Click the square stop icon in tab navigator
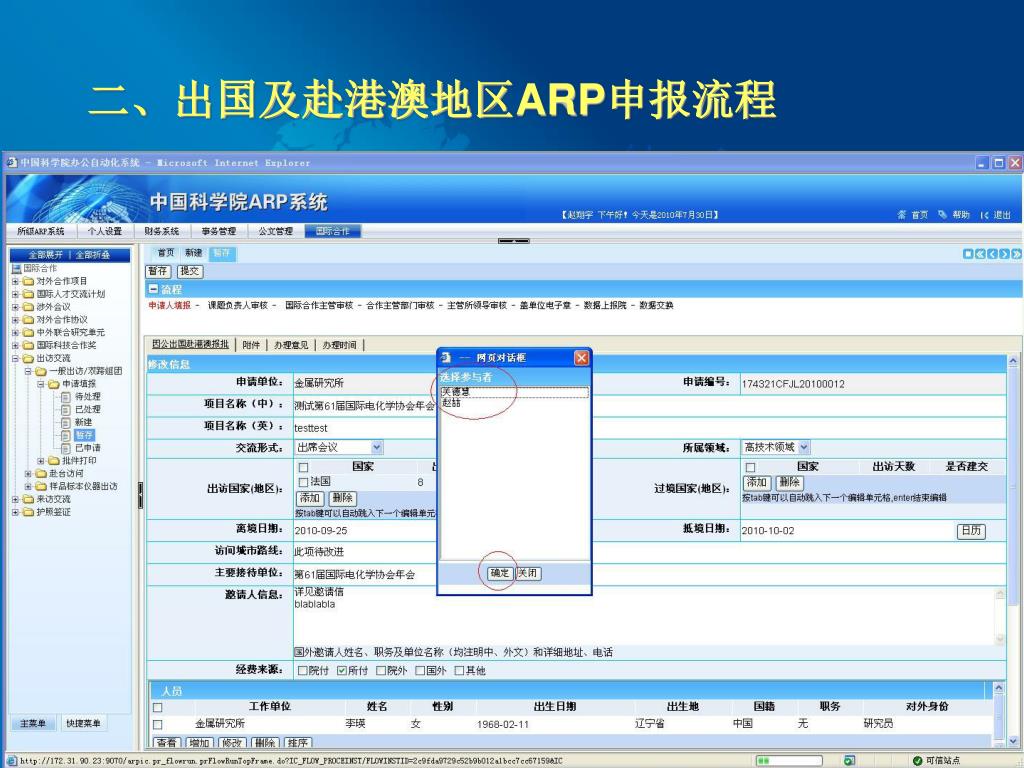The image size is (1024, 768). [x=968, y=254]
